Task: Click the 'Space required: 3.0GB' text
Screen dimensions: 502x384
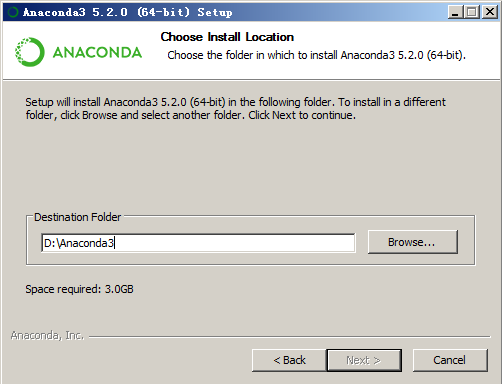Action: pyautogui.click(x=79, y=289)
